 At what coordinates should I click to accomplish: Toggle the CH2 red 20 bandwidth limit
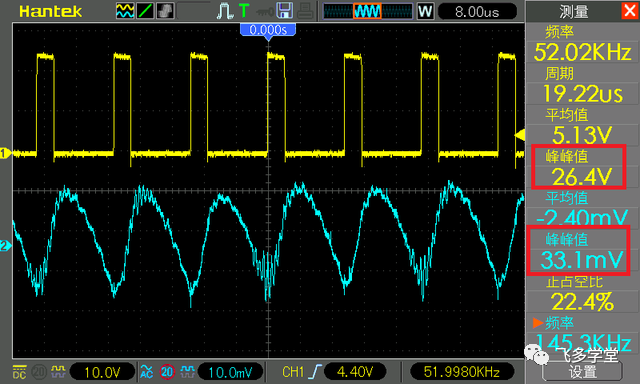pos(167,372)
